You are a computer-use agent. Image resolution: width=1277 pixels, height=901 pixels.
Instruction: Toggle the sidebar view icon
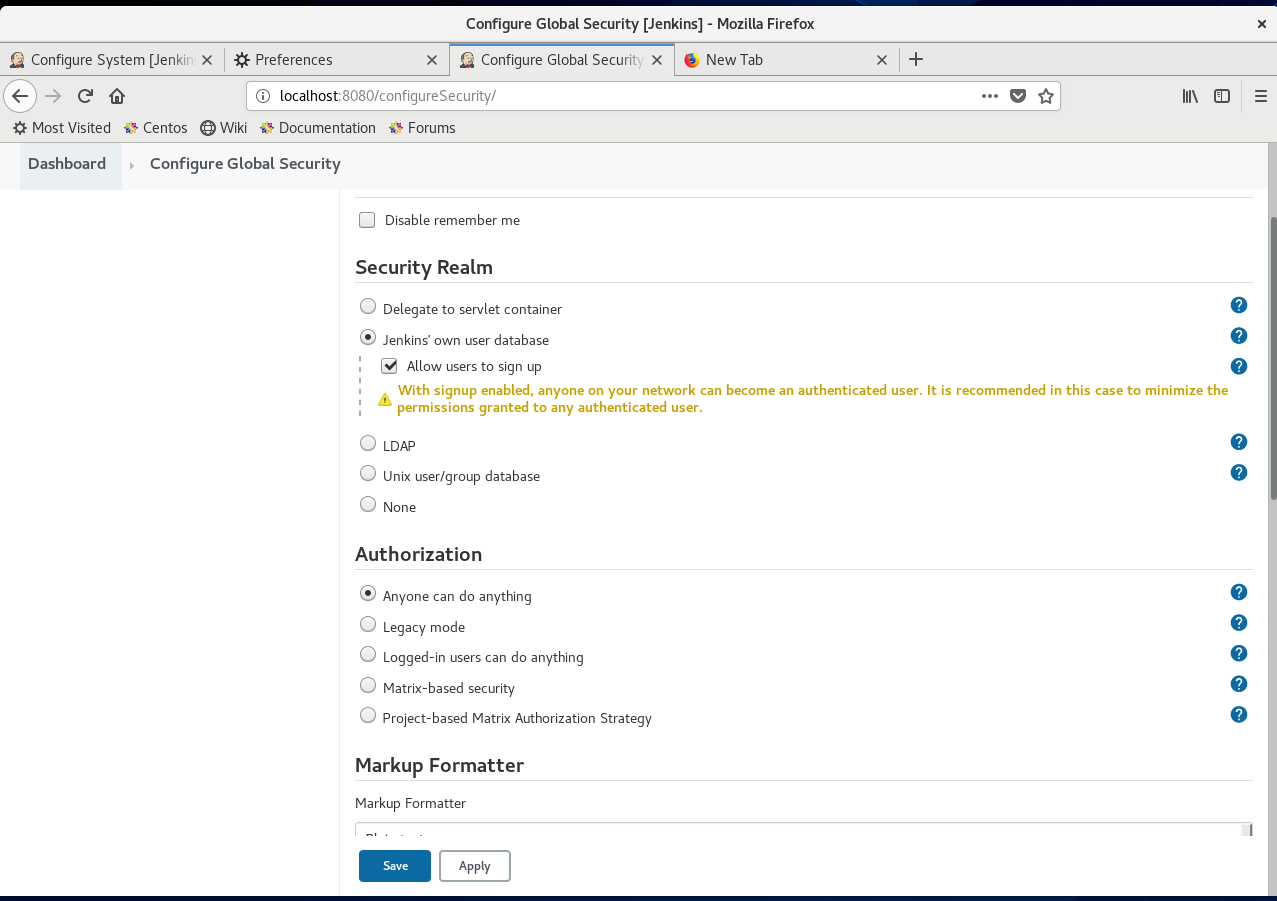(1222, 96)
